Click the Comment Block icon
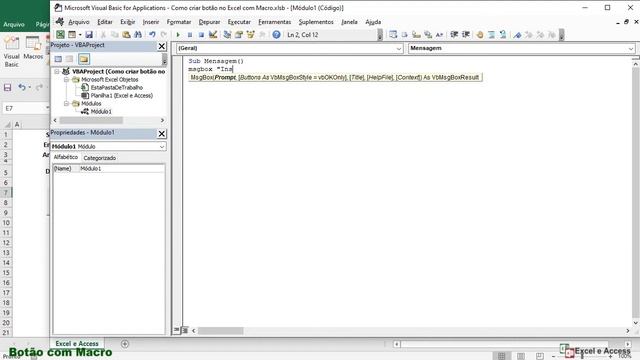Viewport: 640px width, 360px height. pos(491,35)
